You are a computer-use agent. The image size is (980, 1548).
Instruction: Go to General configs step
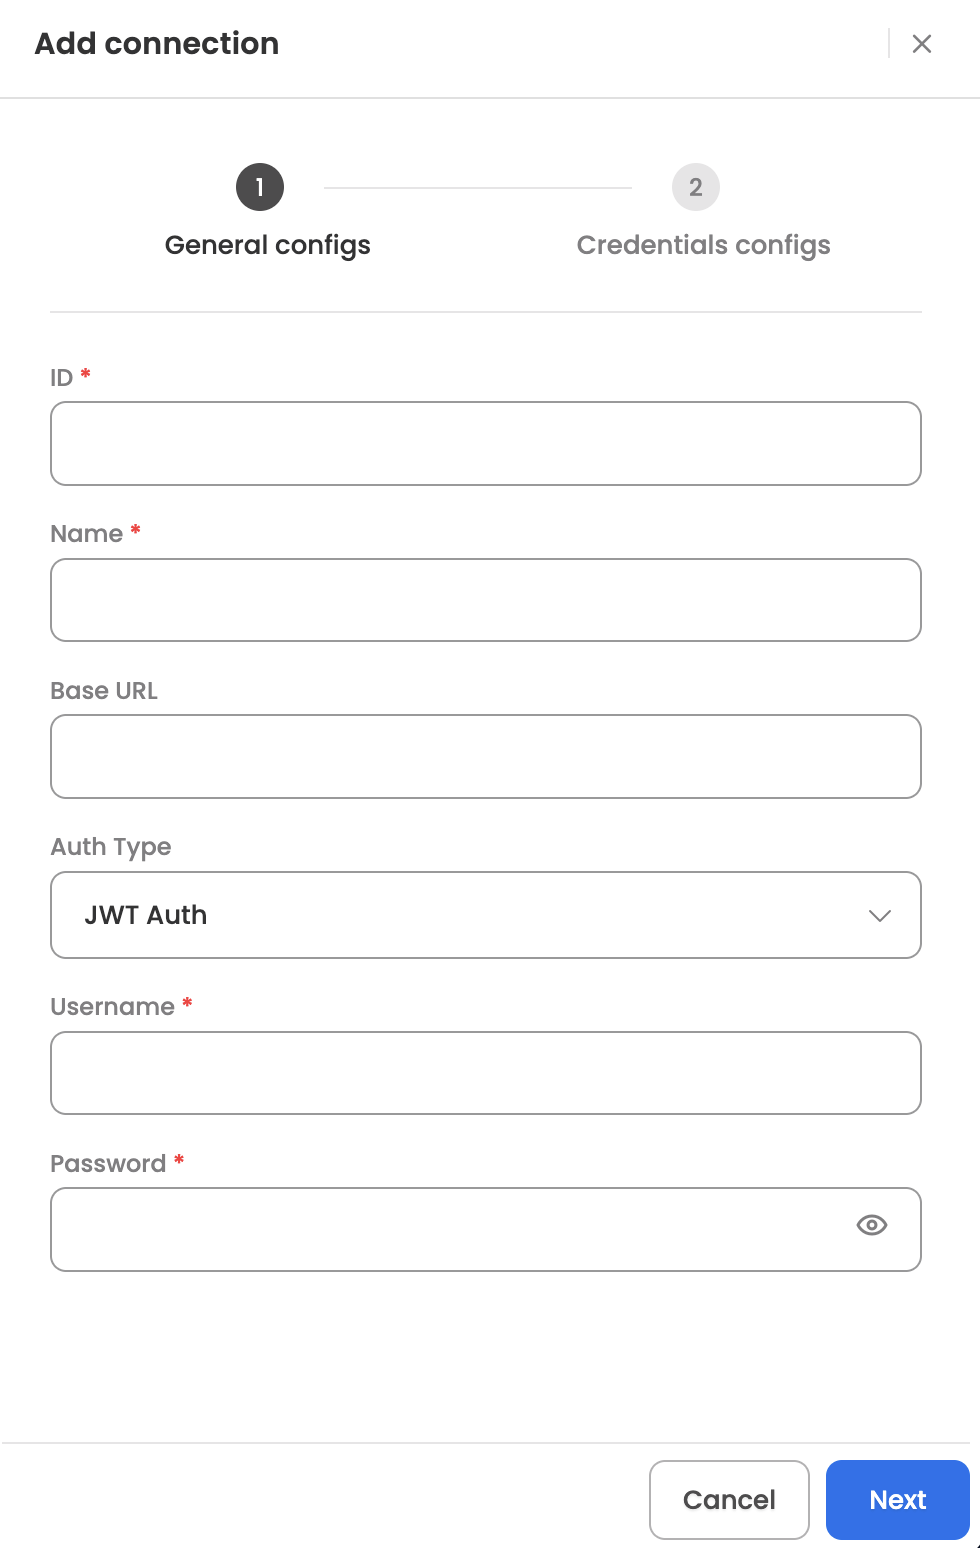coord(267,245)
